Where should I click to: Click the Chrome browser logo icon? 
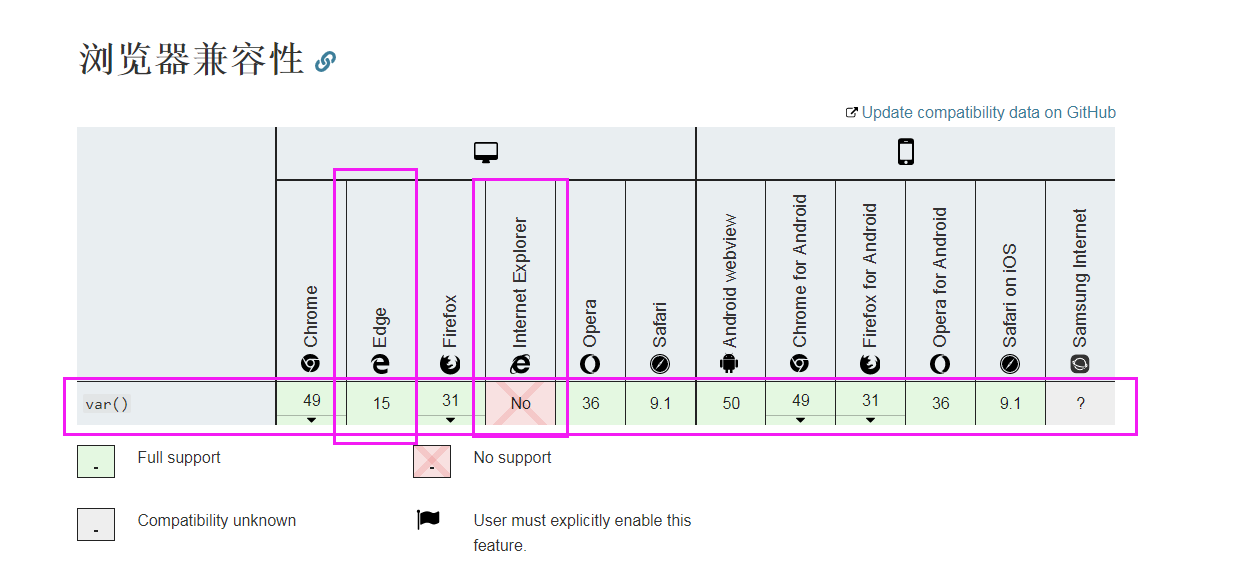311,364
